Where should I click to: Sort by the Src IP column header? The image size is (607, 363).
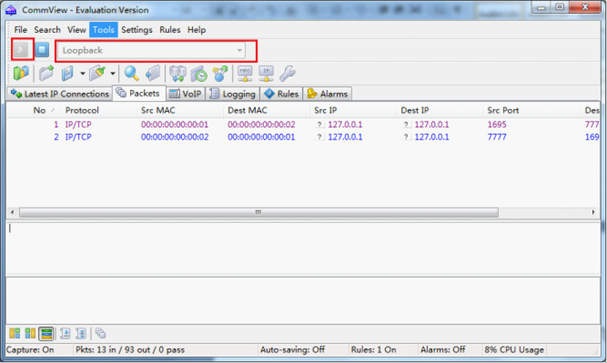[x=326, y=110]
